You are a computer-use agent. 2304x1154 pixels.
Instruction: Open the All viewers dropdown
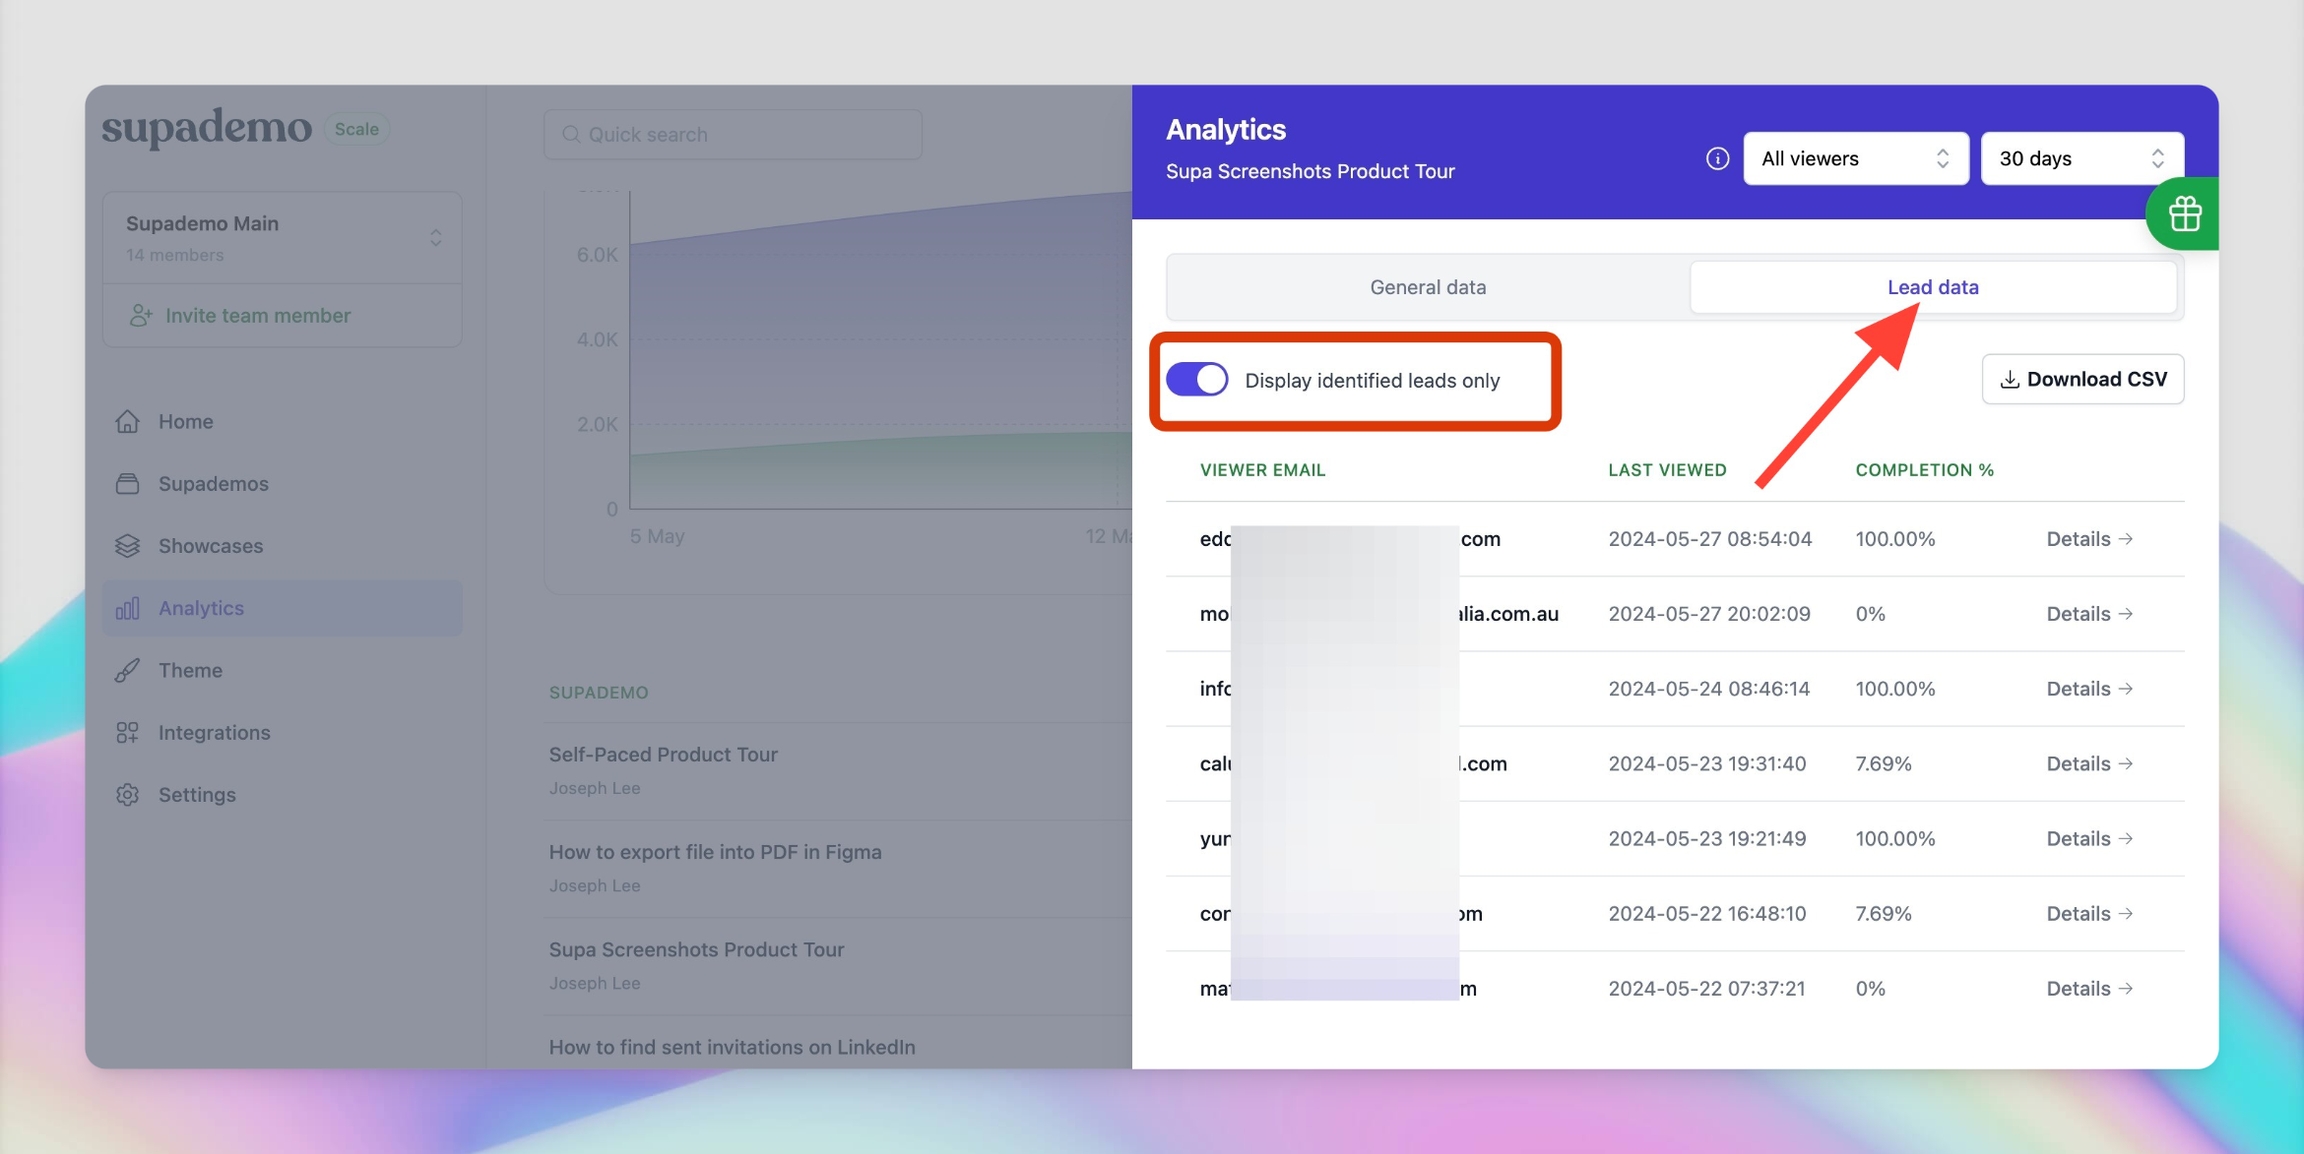tap(1855, 159)
